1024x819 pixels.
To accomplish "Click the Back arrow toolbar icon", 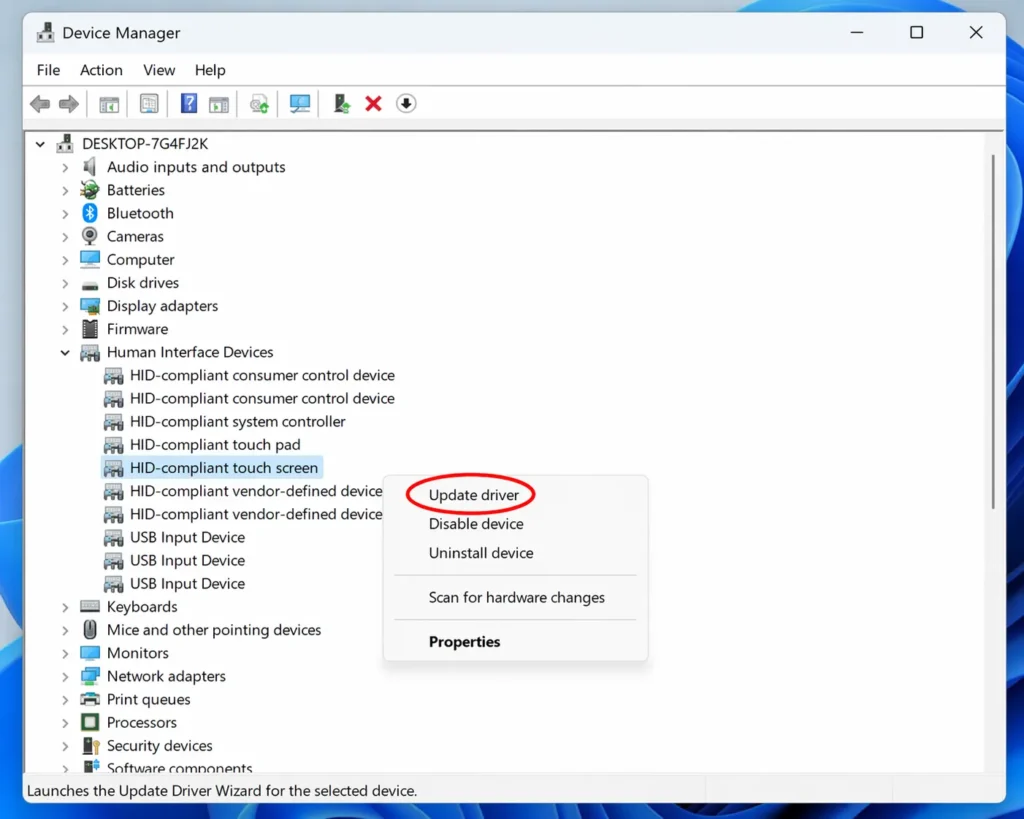I will [x=40, y=104].
